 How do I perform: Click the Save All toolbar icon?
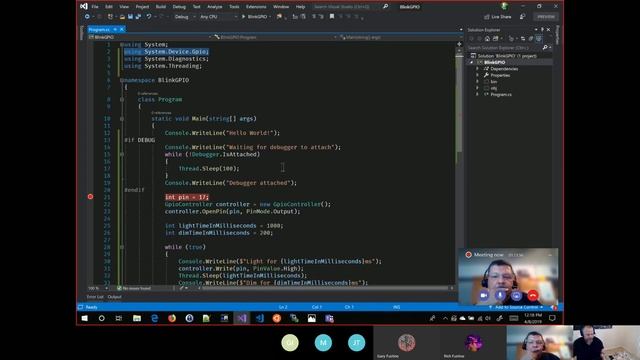138,17
